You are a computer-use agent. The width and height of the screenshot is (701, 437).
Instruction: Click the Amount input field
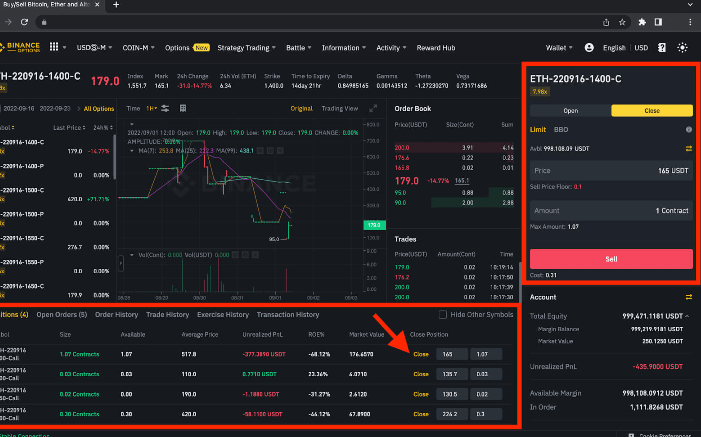click(611, 210)
